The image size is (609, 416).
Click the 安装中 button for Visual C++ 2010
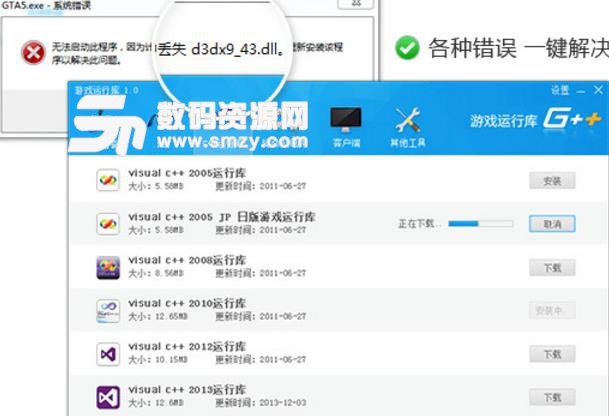552,311
